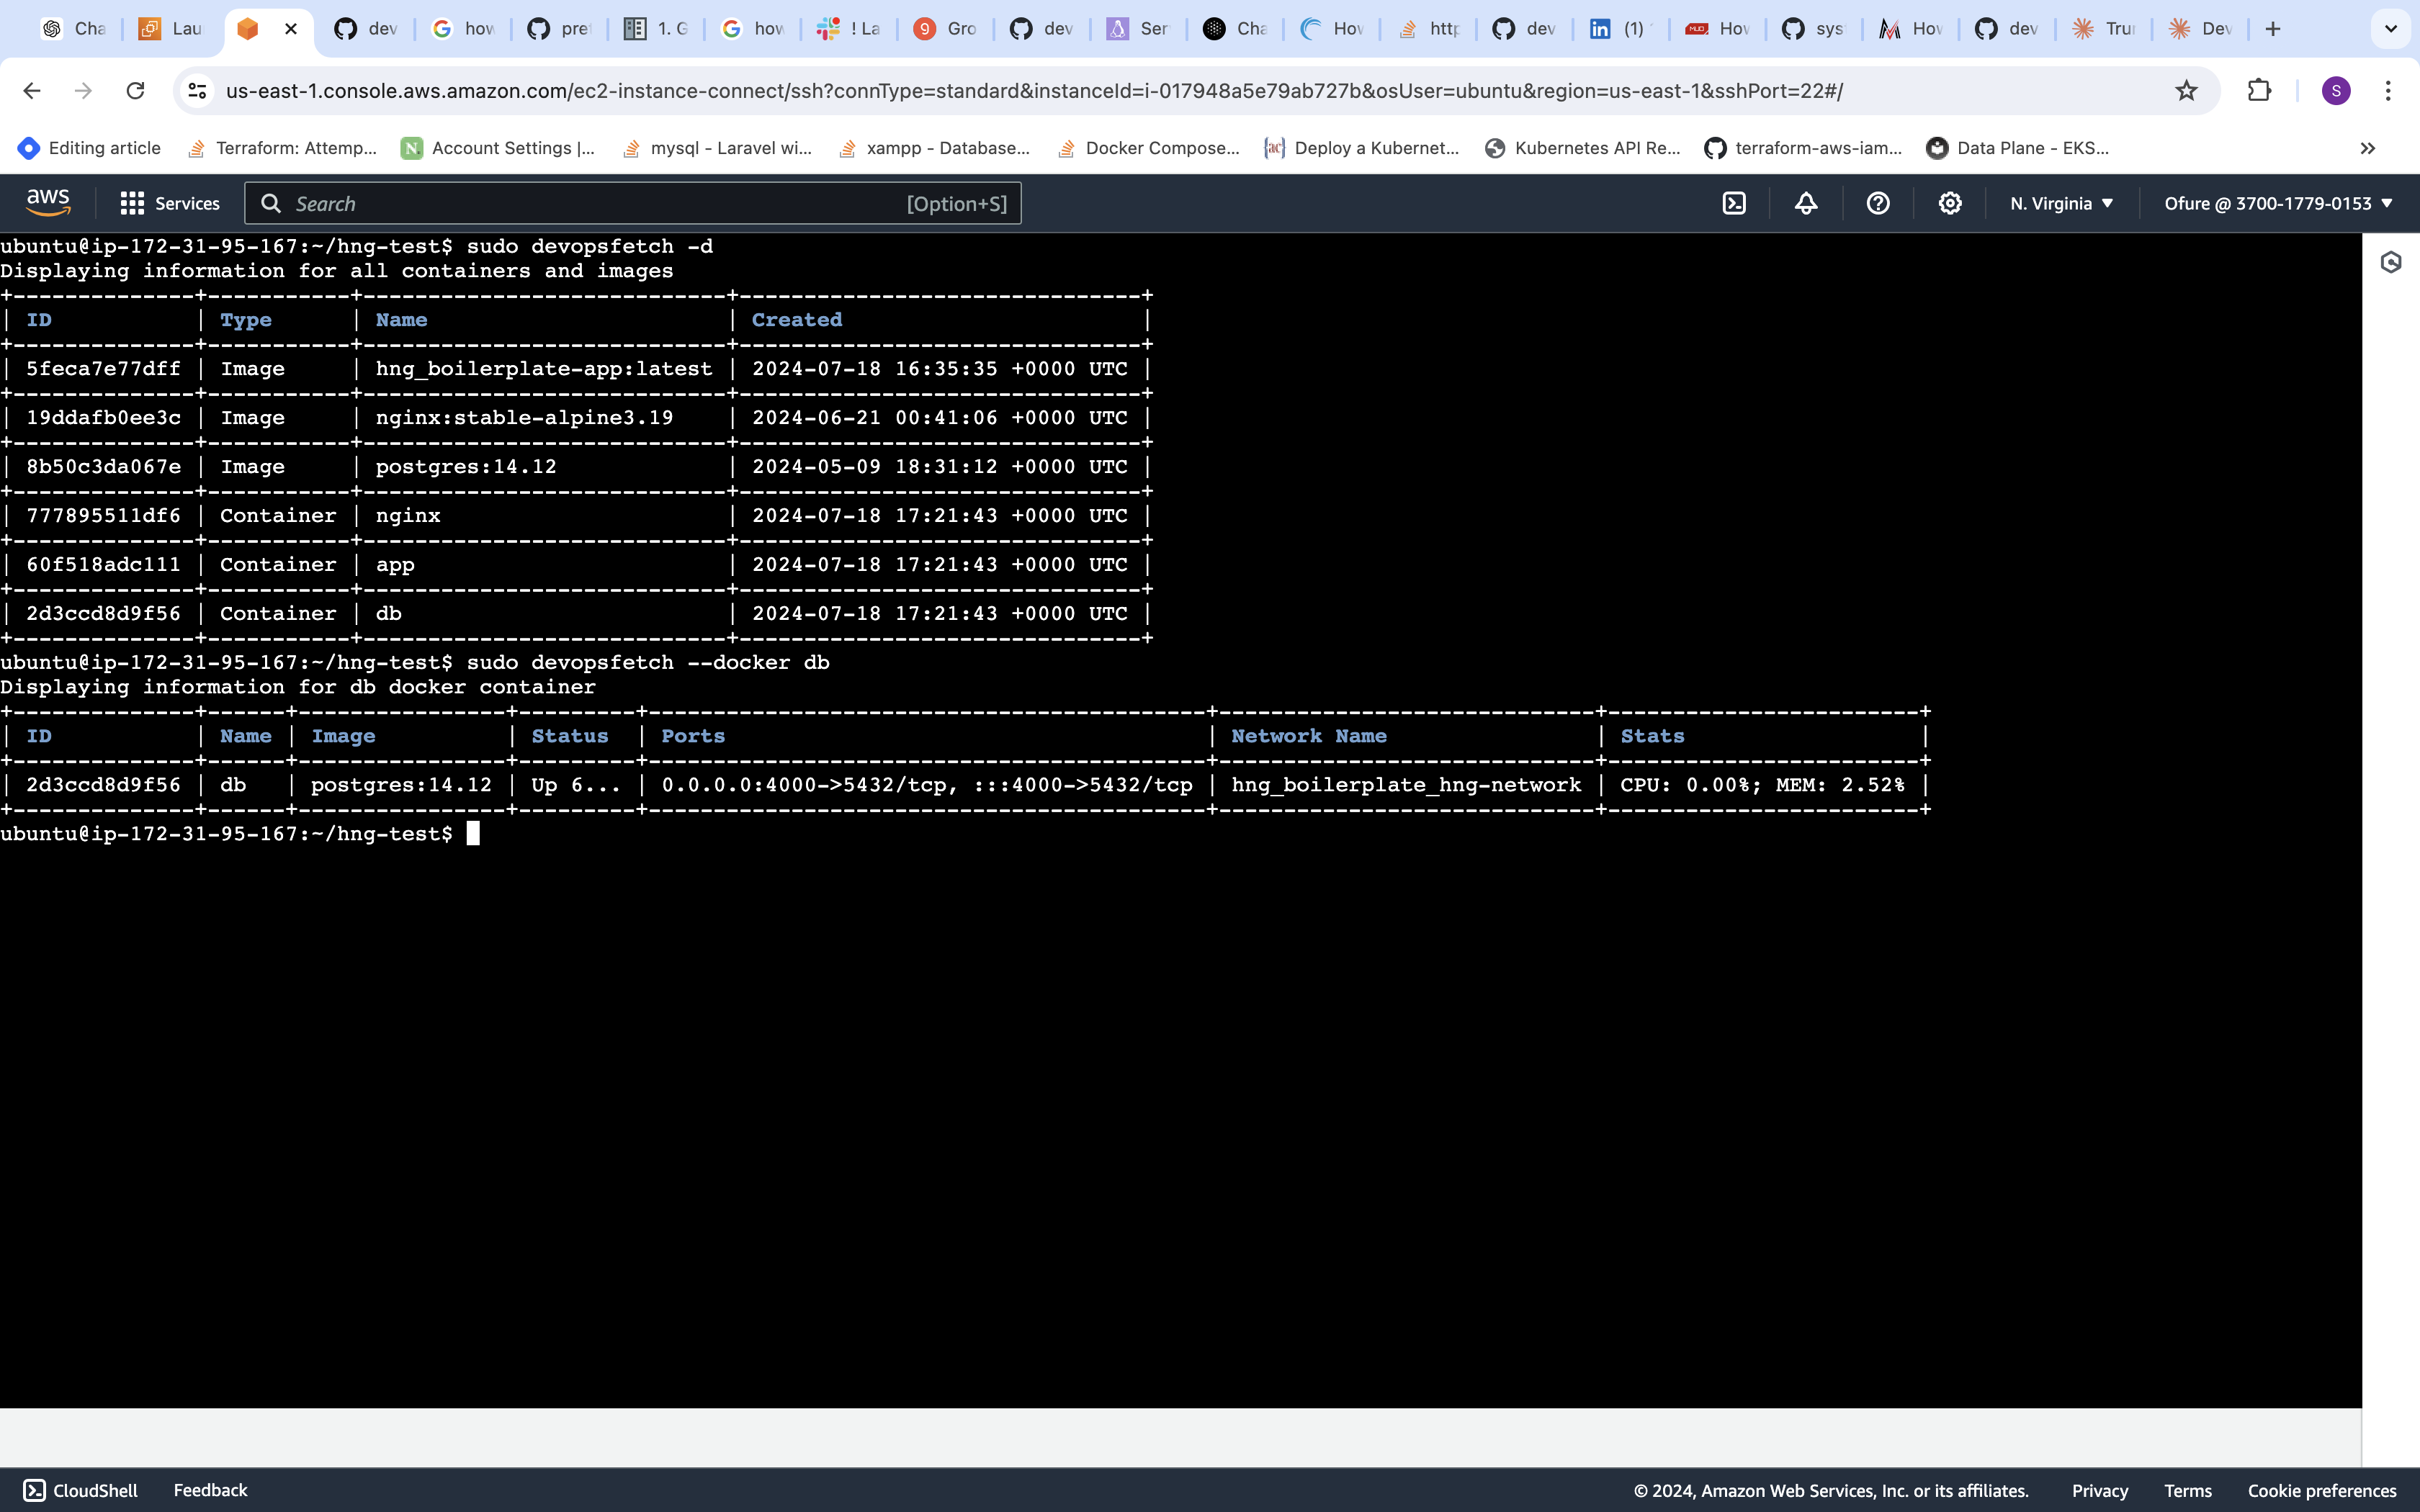The height and width of the screenshot is (1512, 2420).
Task: Open Cookie preferences in the footer
Action: tap(2322, 1490)
